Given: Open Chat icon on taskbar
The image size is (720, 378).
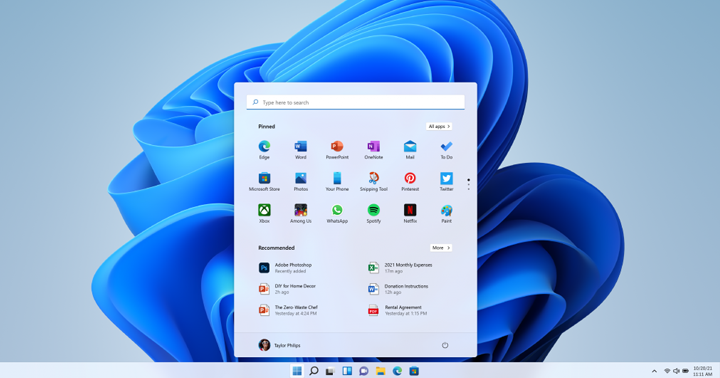Looking at the screenshot, I should 364,371.
